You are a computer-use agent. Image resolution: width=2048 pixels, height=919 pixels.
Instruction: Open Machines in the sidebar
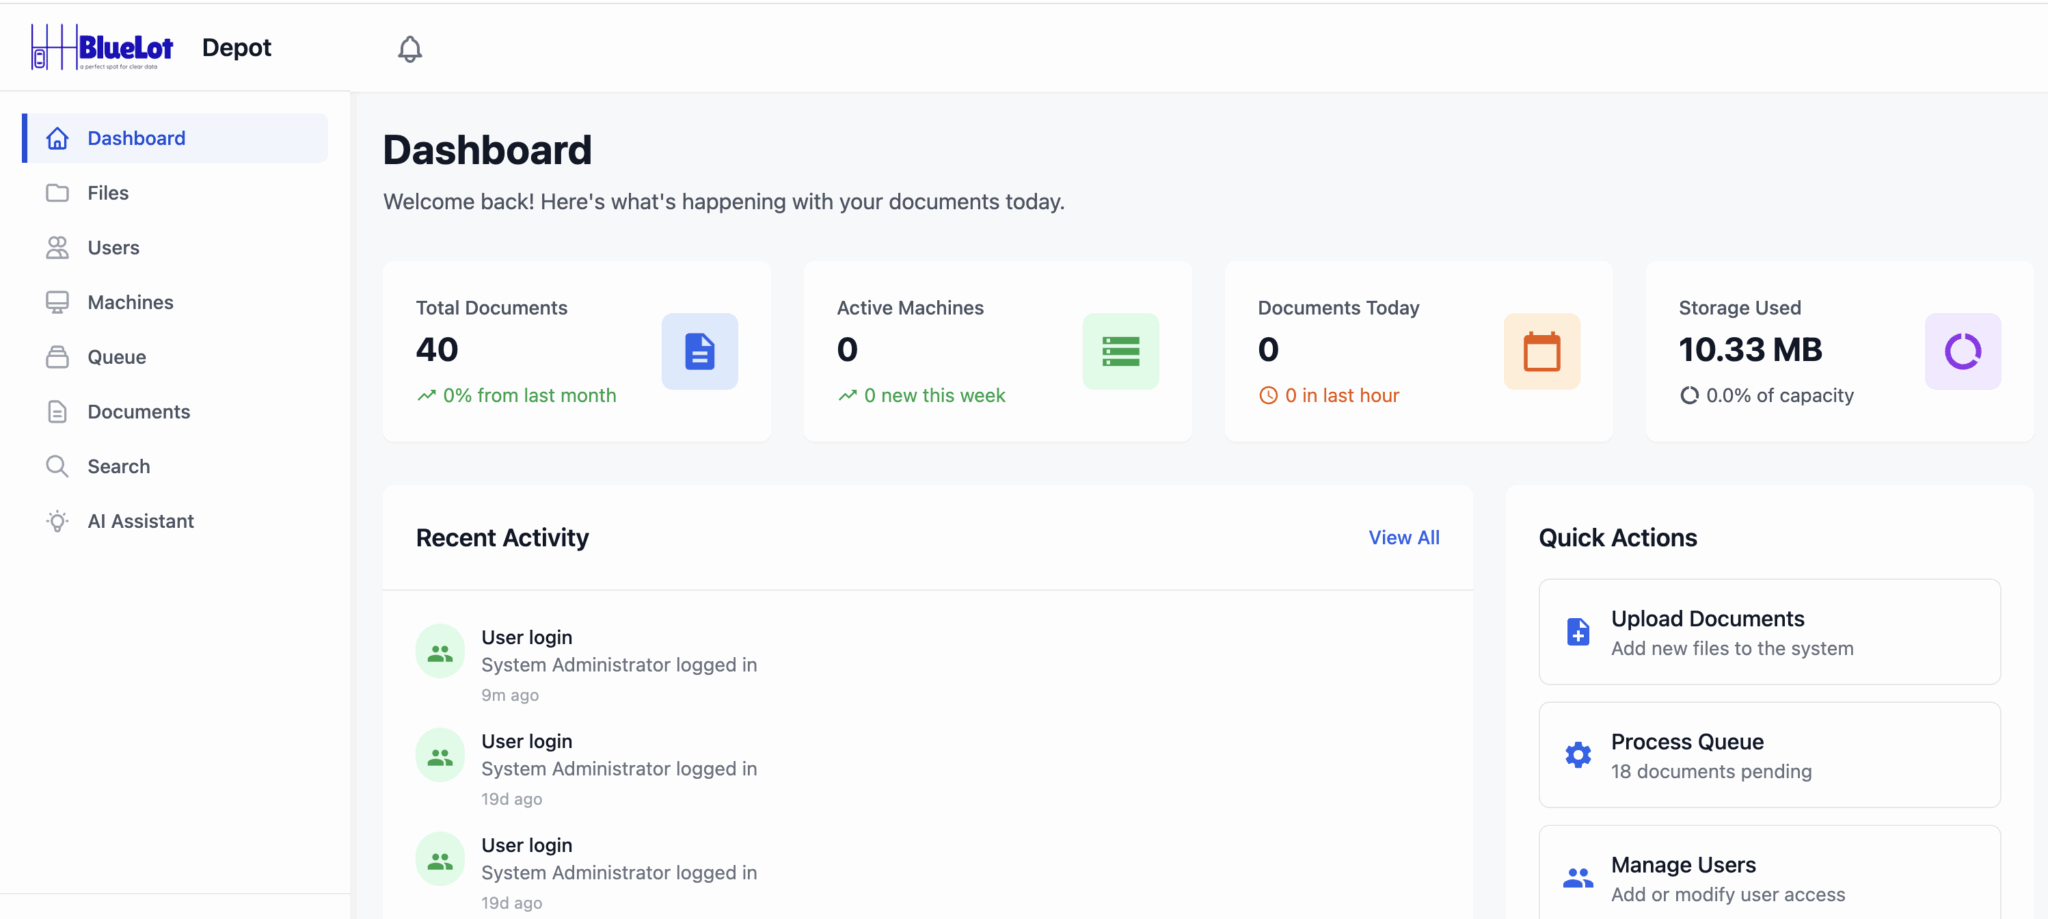130,302
